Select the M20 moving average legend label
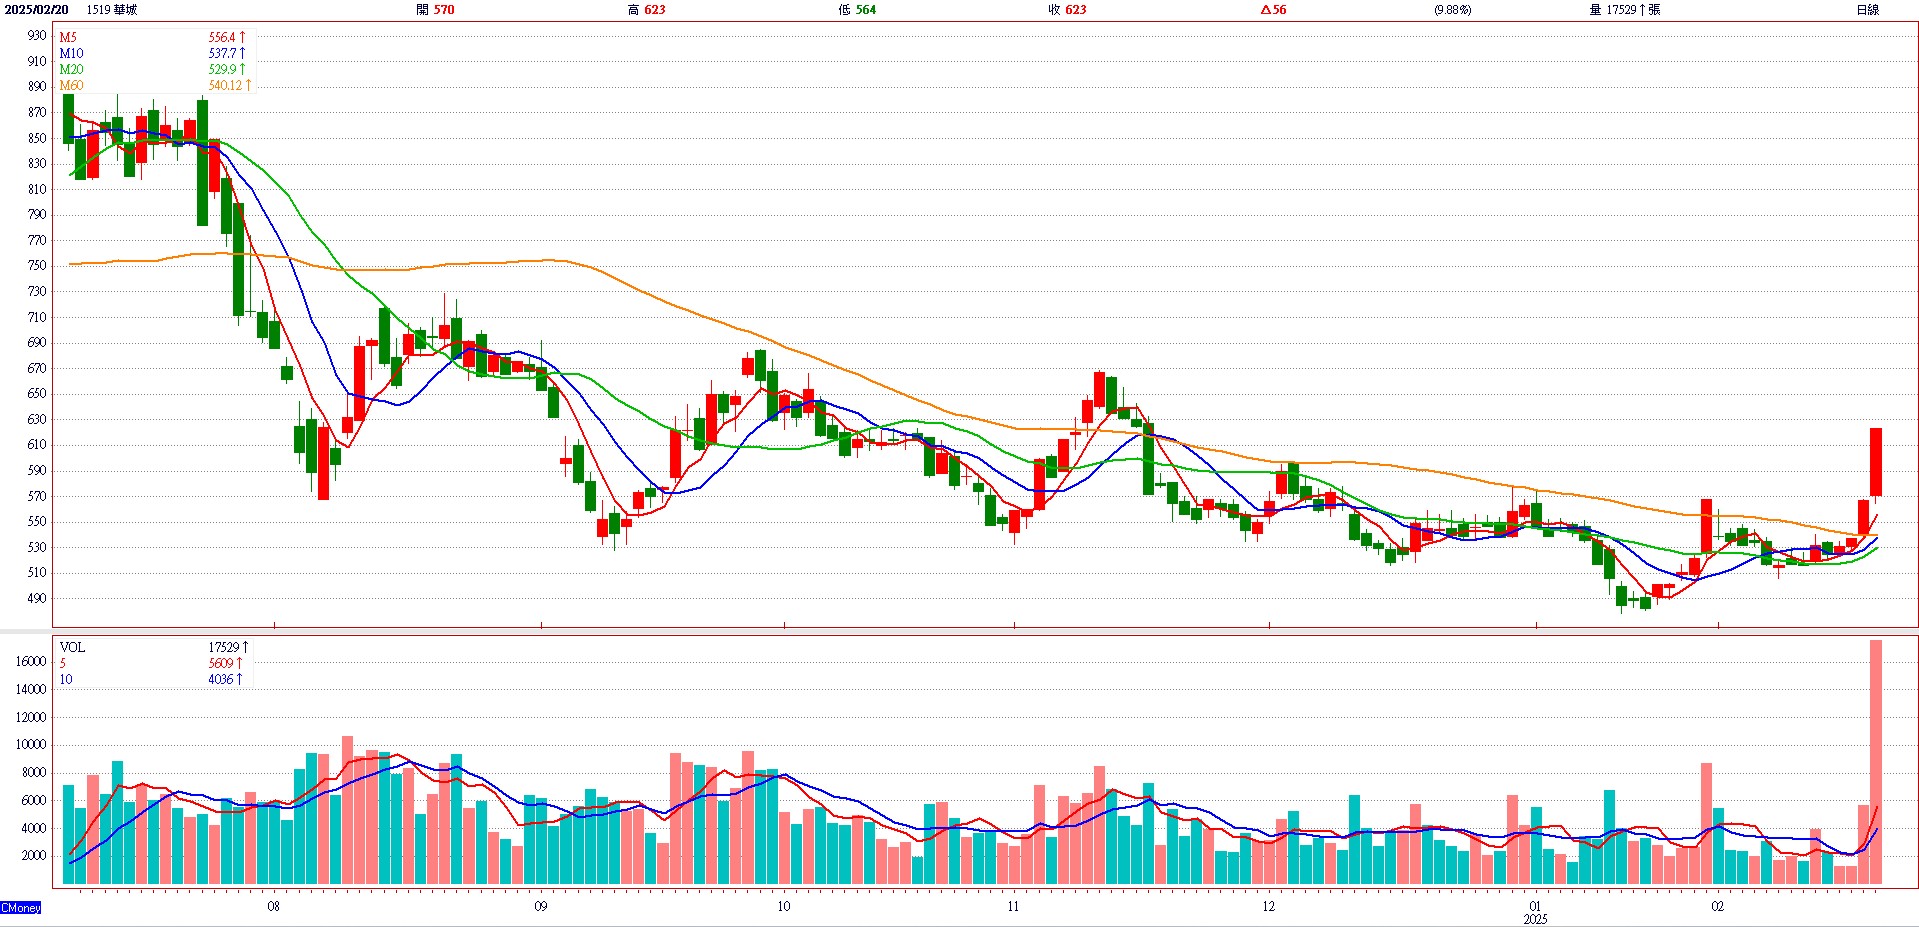The image size is (1919, 927). pos(71,69)
